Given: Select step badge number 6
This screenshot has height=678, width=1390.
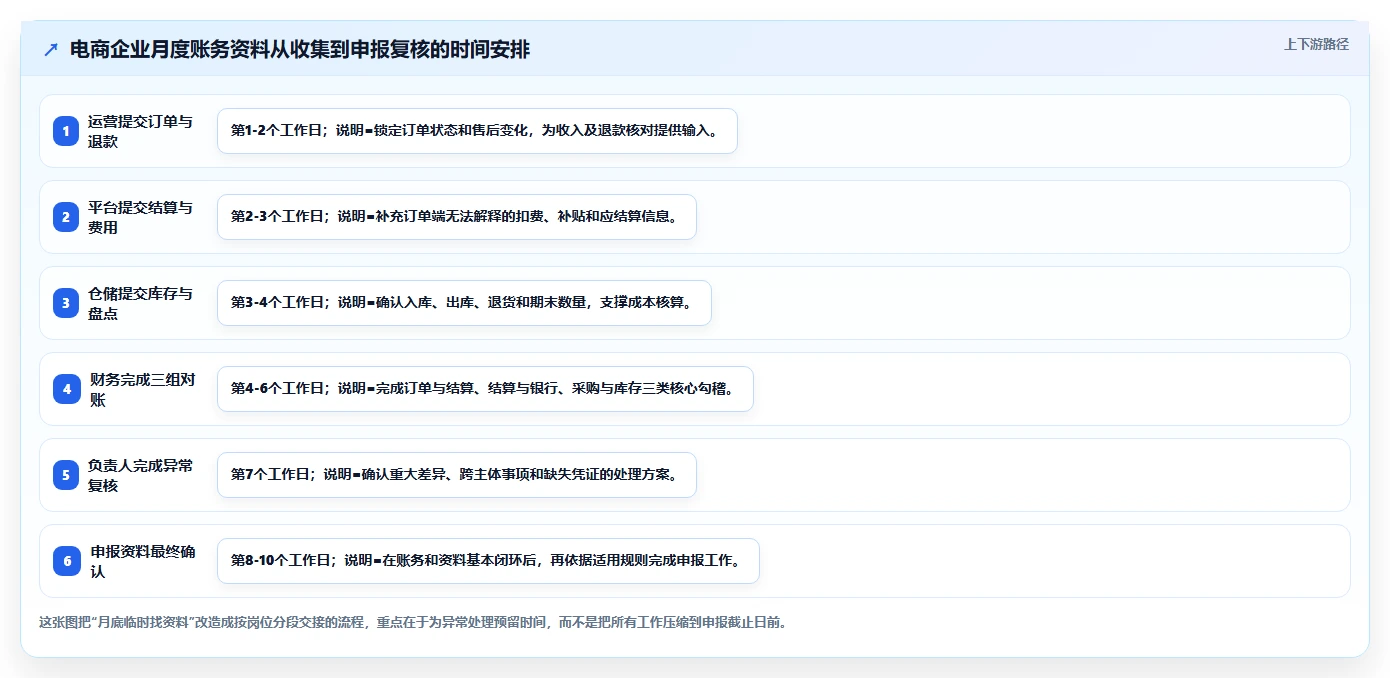Looking at the screenshot, I should (66, 561).
